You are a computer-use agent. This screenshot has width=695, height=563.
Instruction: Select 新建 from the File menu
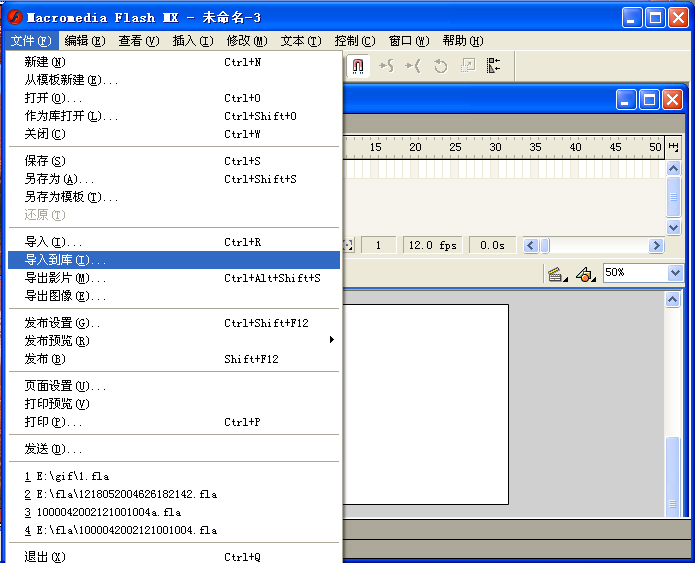pos(174,62)
